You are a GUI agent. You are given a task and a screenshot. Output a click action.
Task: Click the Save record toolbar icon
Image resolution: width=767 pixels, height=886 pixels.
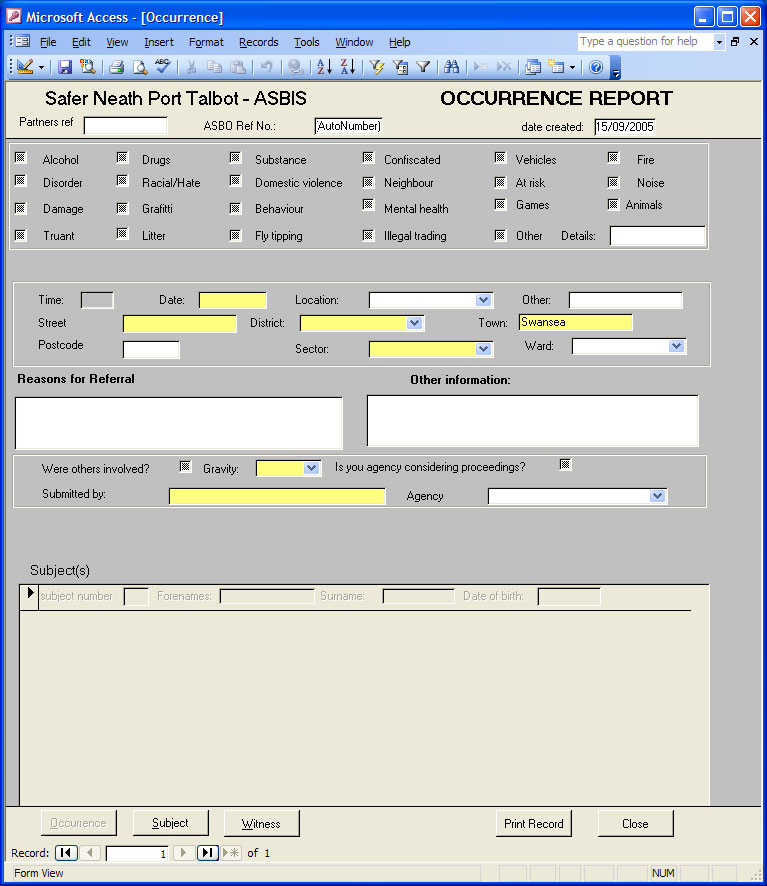pos(65,67)
